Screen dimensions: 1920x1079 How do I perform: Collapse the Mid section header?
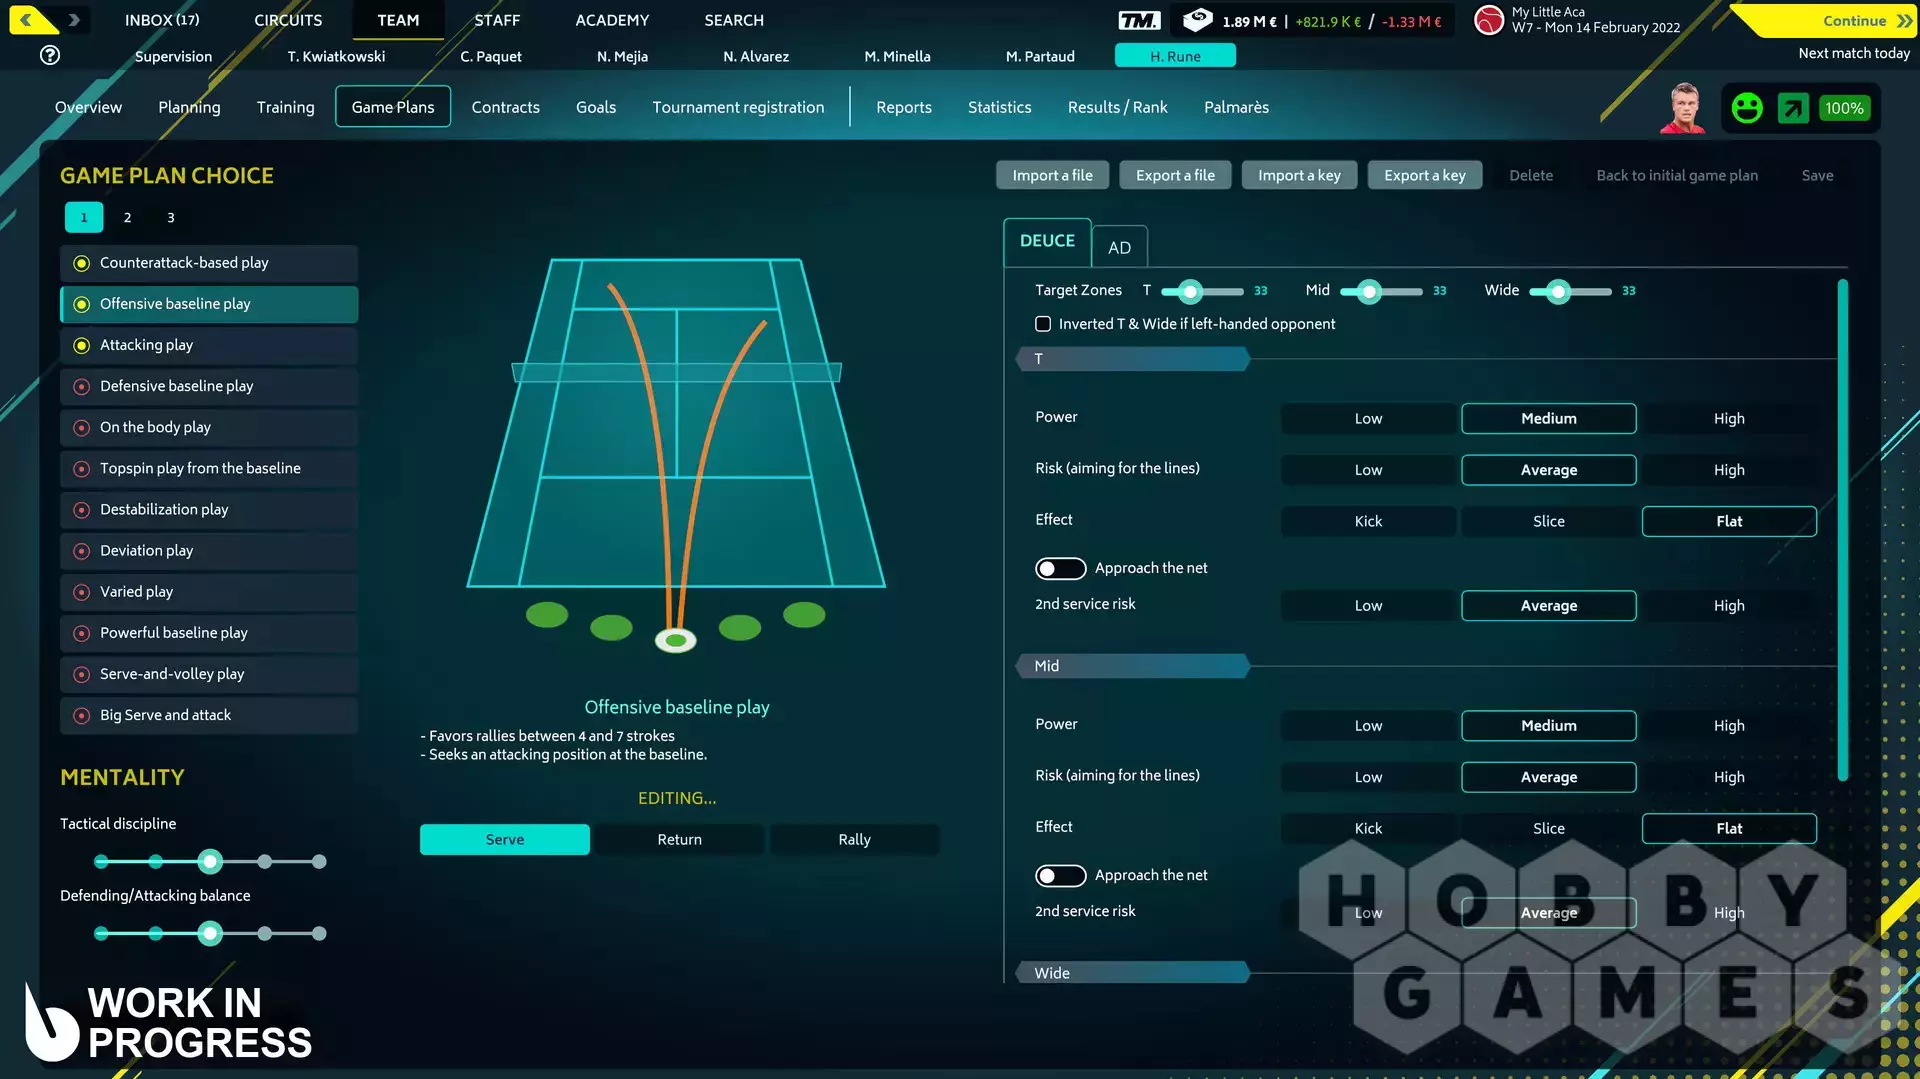(1132, 666)
